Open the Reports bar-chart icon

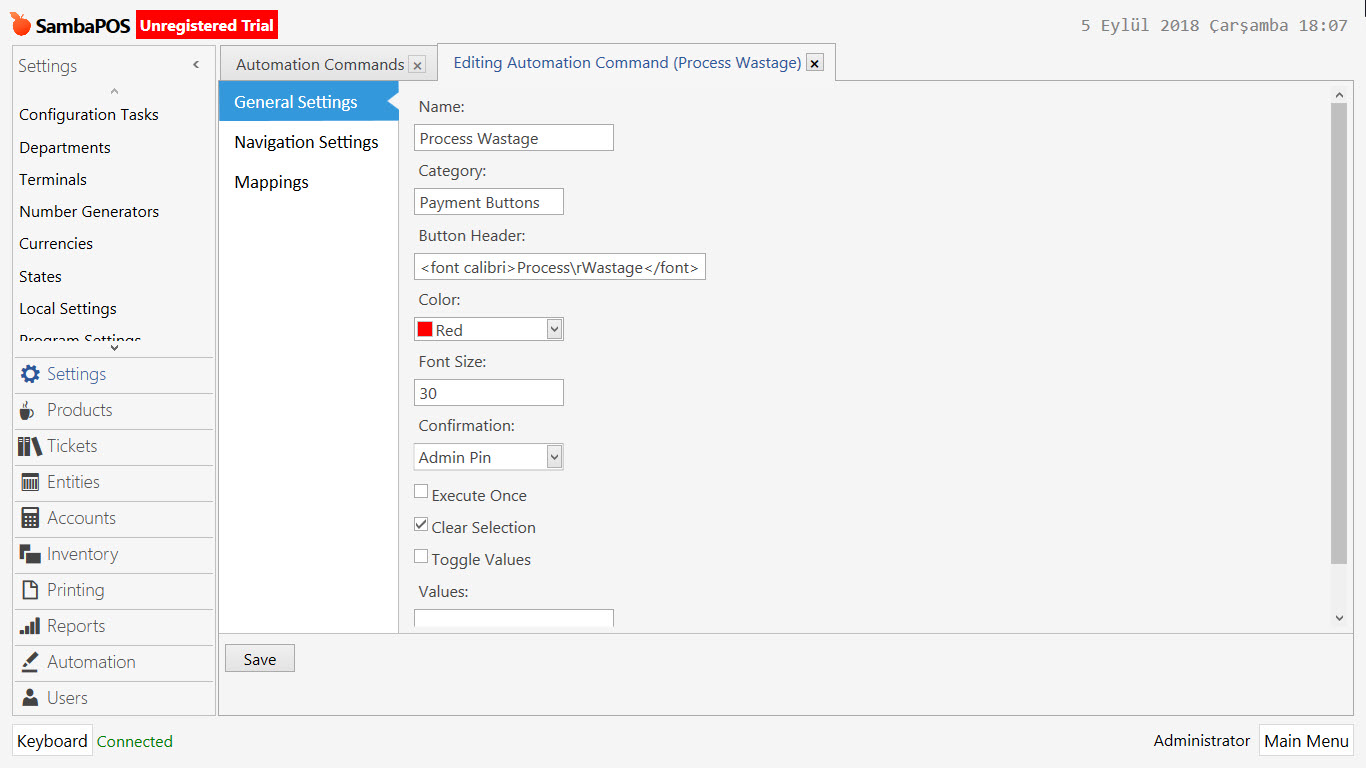point(29,626)
